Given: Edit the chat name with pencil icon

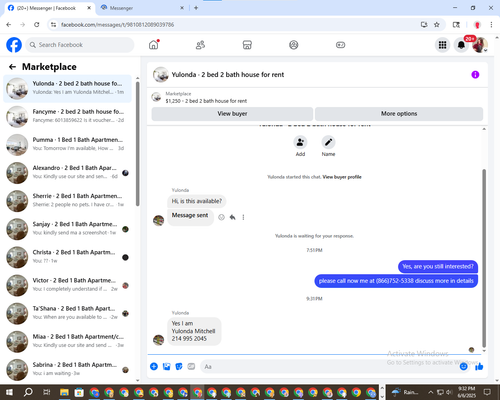Looking at the screenshot, I should pyautogui.click(x=328, y=142).
